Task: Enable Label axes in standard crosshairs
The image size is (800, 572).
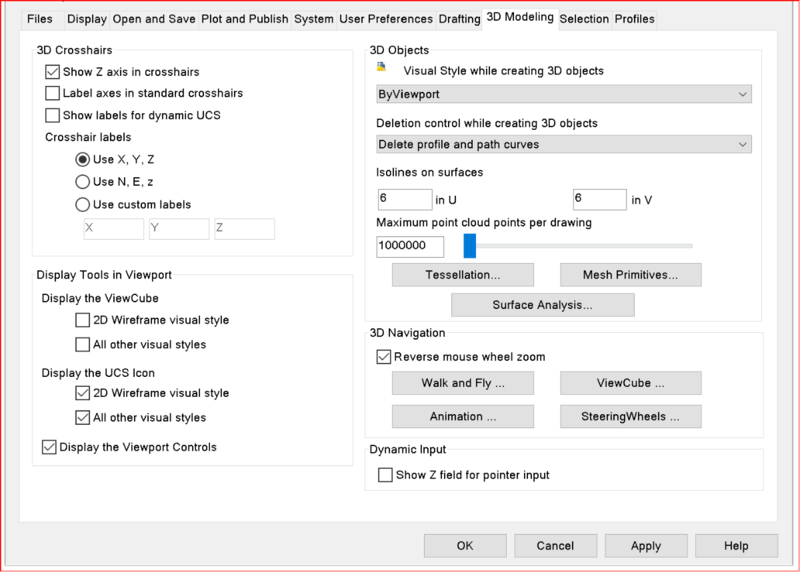Action: [x=53, y=93]
